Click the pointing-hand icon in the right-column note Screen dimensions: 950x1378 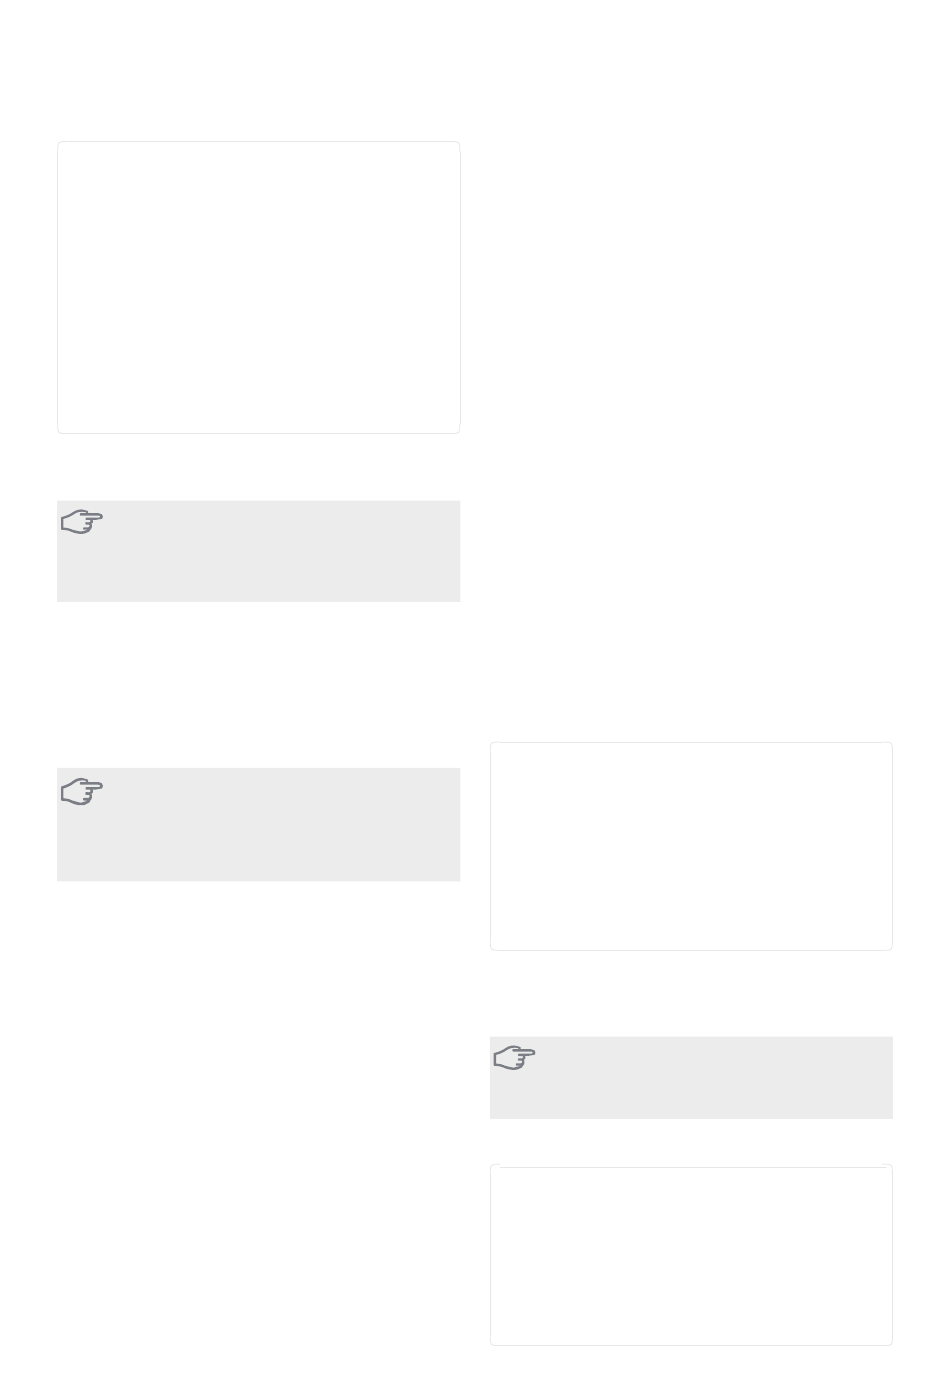(x=515, y=1058)
